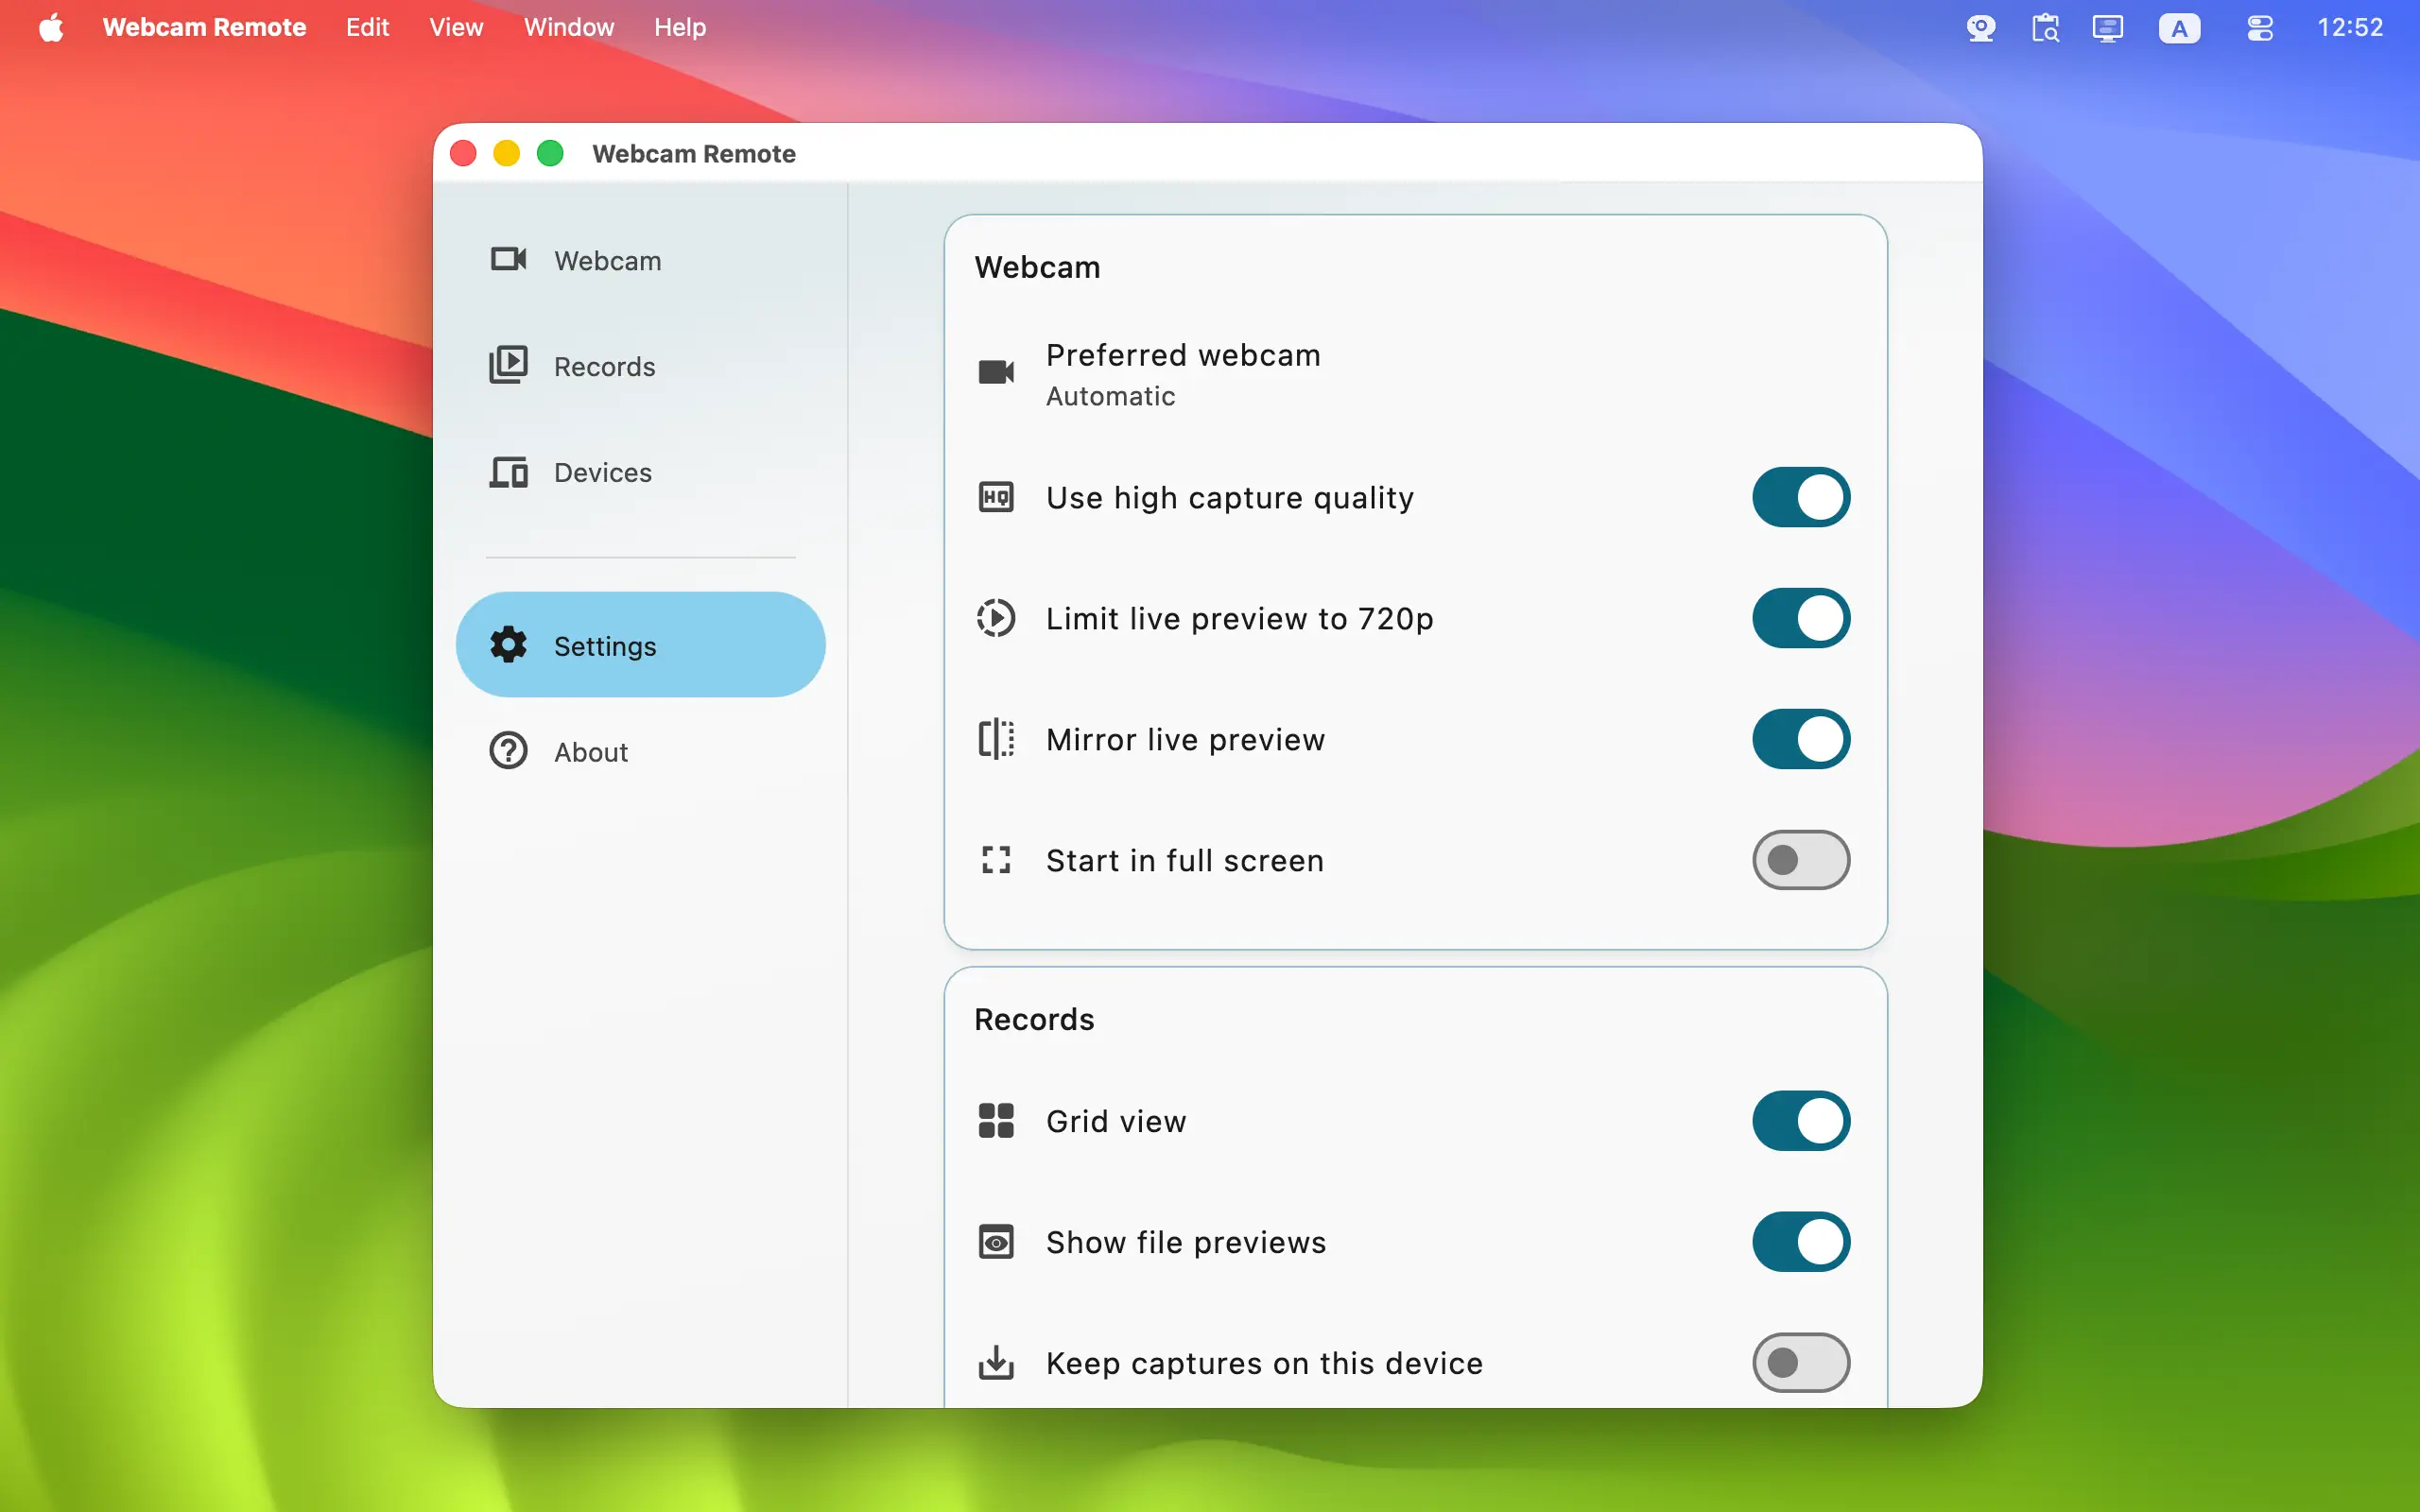The image size is (2420, 1512).
Task: Minimize the Webcam Remote window
Action: (507, 153)
